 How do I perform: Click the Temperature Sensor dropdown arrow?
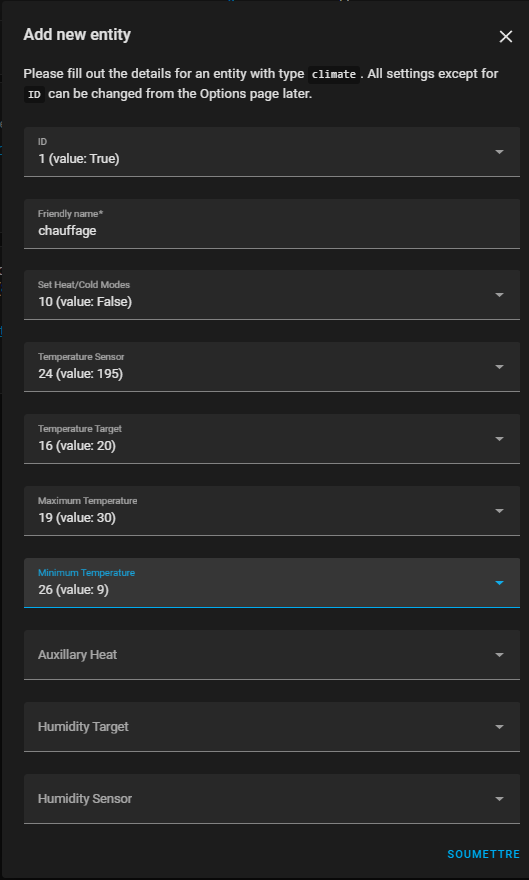[x=499, y=366]
